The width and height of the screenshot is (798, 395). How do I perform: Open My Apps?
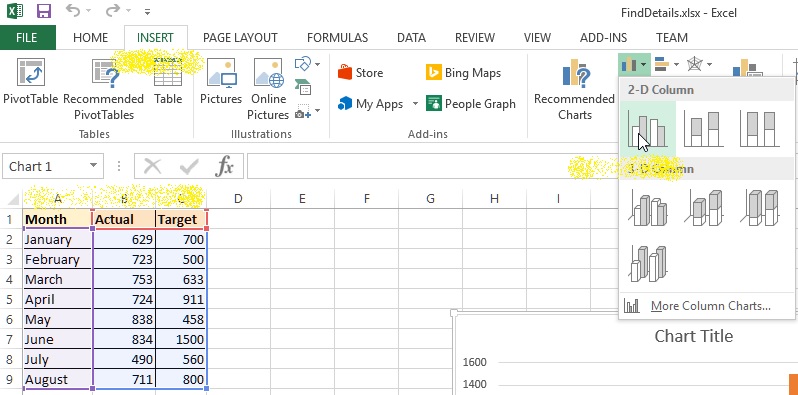click(370, 104)
